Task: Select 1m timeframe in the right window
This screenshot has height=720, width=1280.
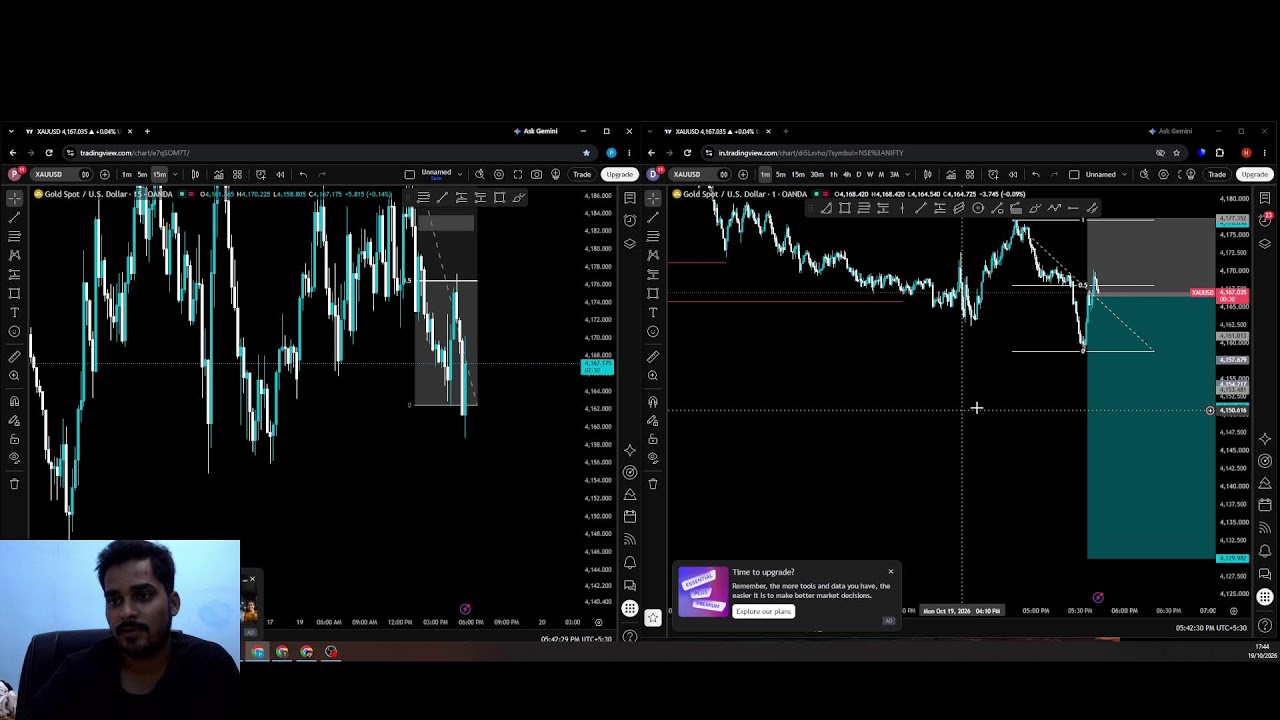Action: (x=765, y=175)
